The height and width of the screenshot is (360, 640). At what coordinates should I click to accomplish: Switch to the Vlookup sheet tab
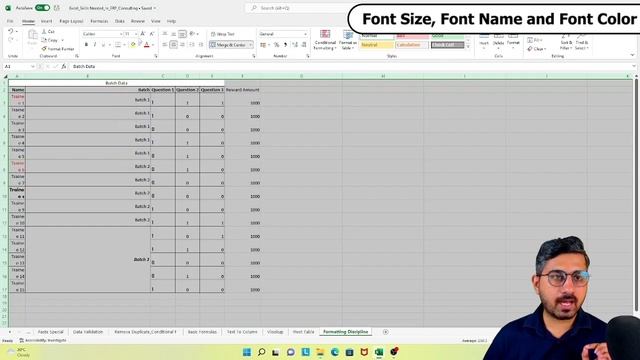coord(275,332)
